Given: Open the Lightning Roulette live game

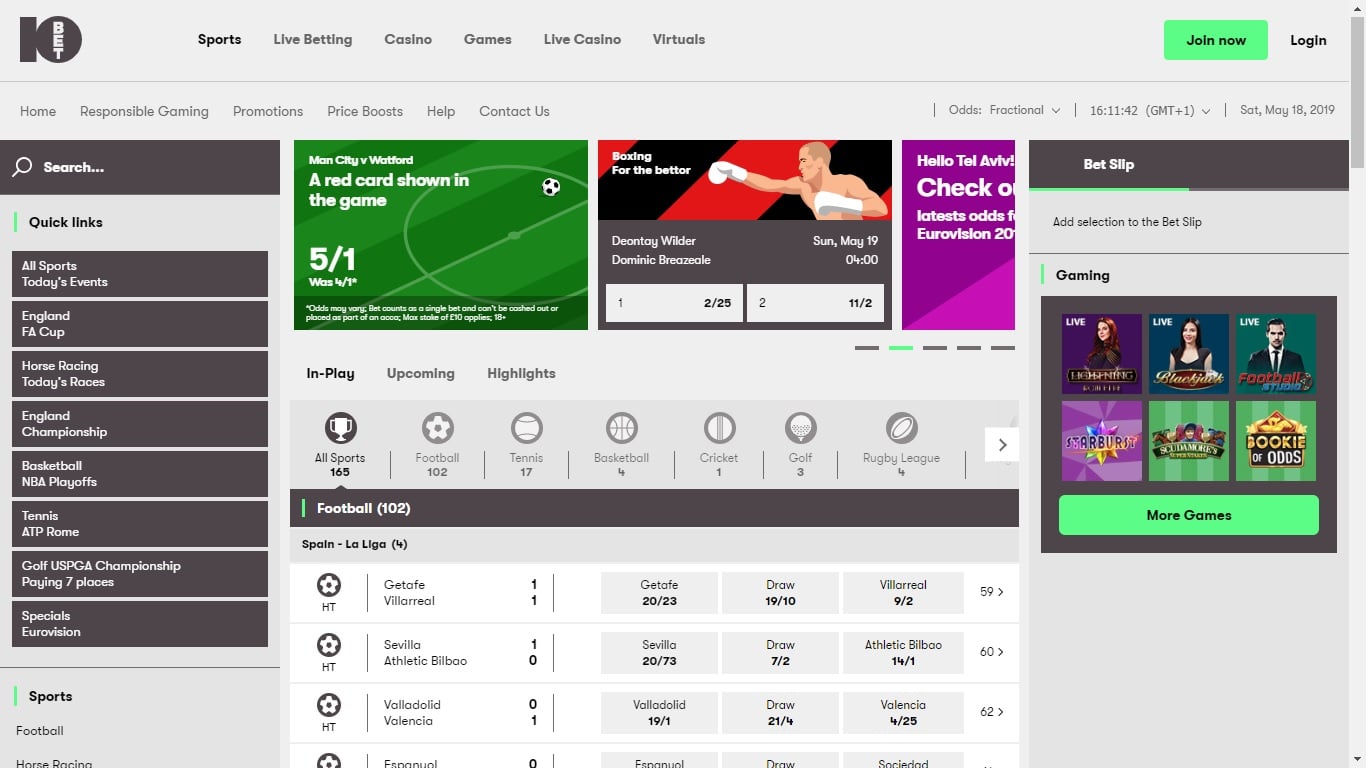Looking at the screenshot, I should (x=1102, y=354).
